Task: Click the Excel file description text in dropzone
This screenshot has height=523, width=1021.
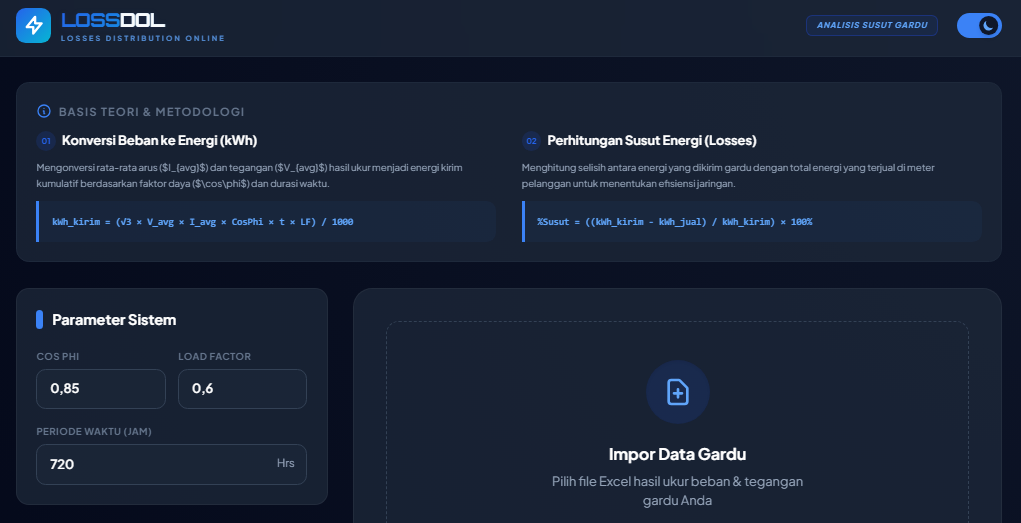Action: (x=677, y=490)
